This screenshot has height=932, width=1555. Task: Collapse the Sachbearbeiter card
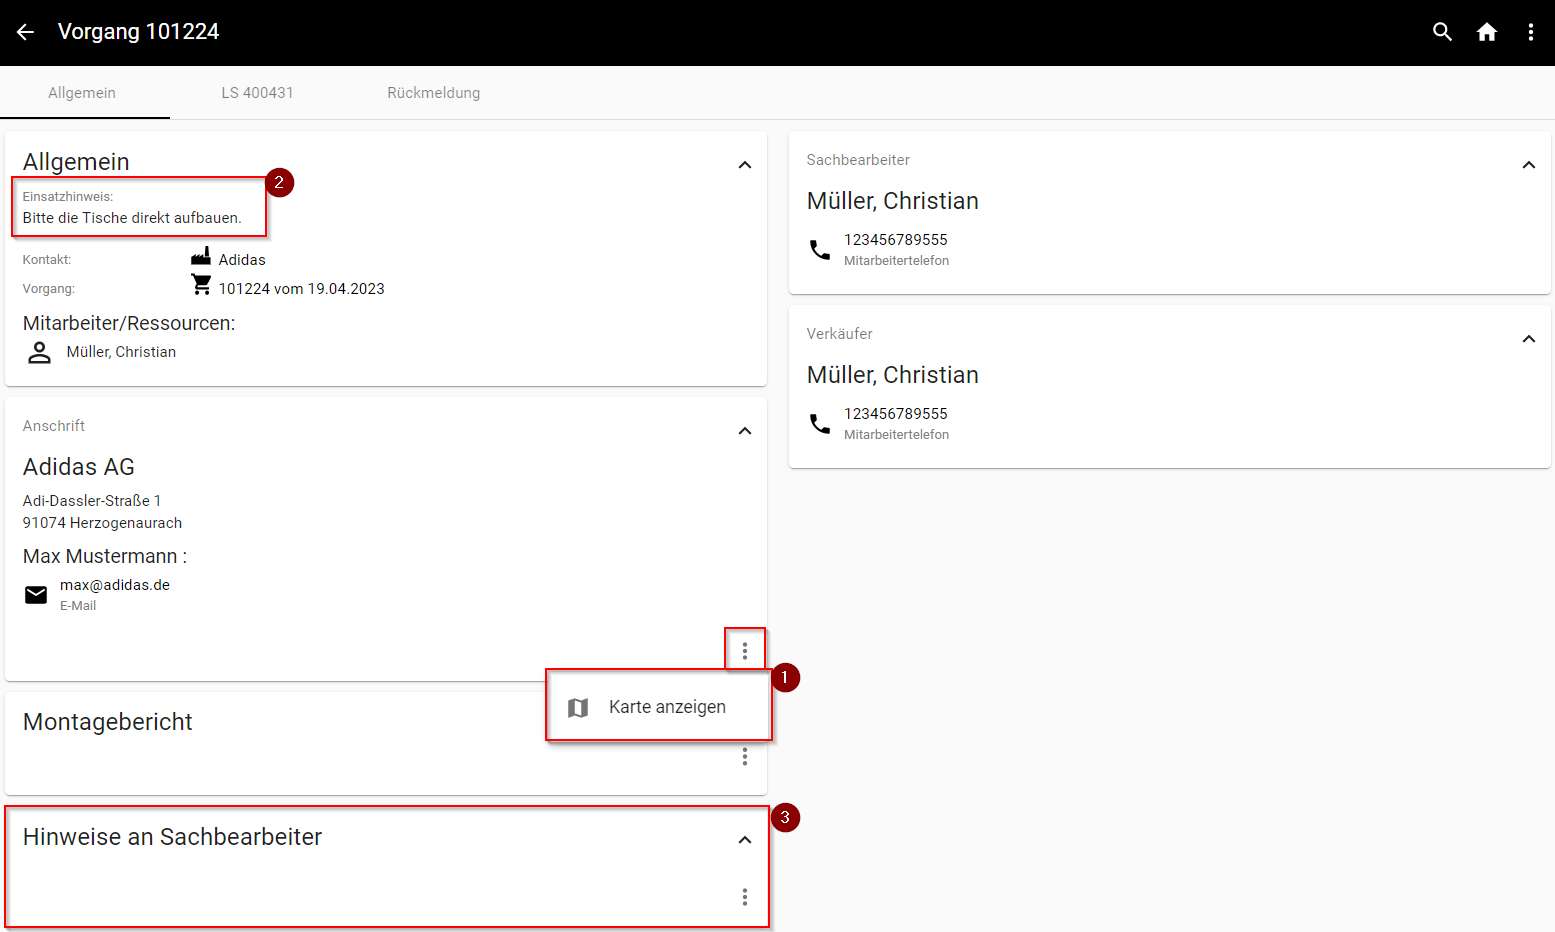1529,165
